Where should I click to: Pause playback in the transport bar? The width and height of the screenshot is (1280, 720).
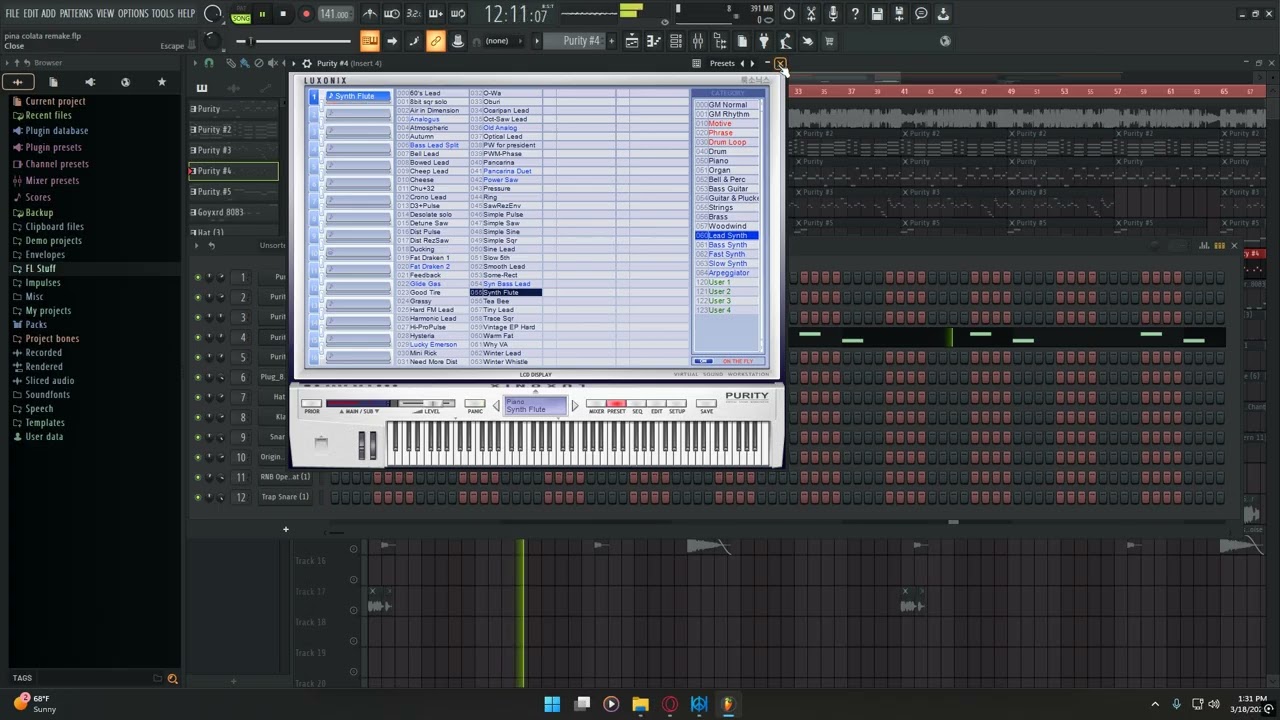262,14
